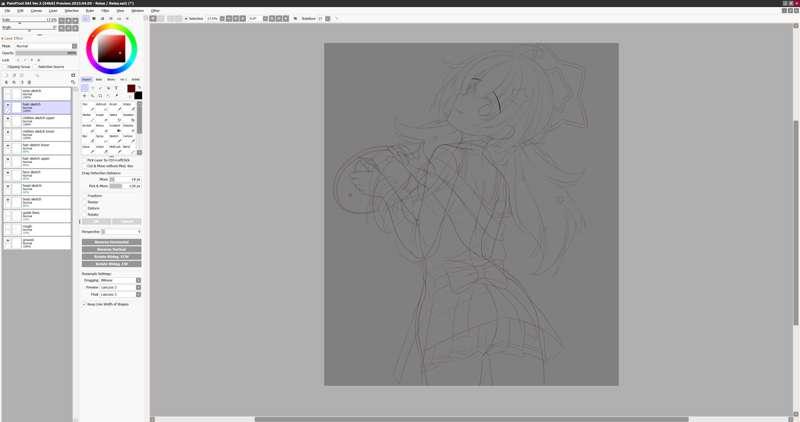The width and height of the screenshot is (800, 422).
Task: Open the Canvas menu
Action: [x=36, y=10]
